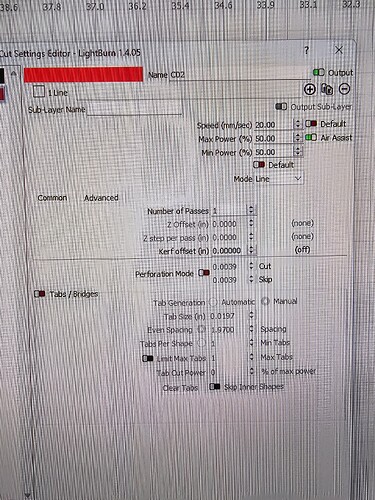Select the Even Spacing radio option
375x500 pixels.
click(202, 329)
